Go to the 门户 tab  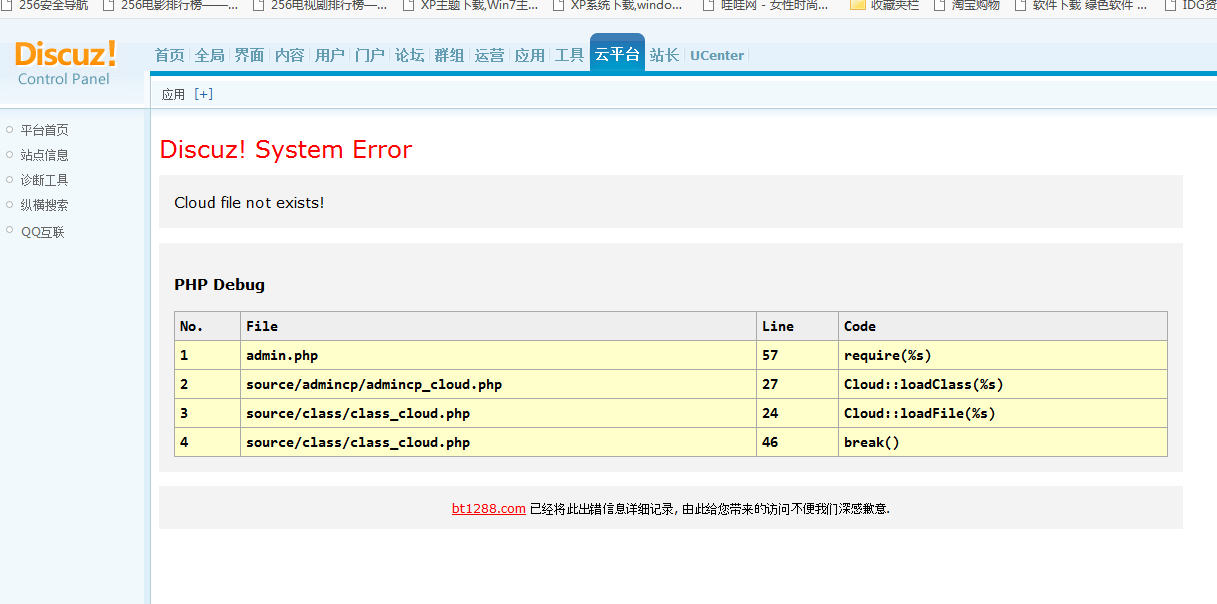[369, 55]
